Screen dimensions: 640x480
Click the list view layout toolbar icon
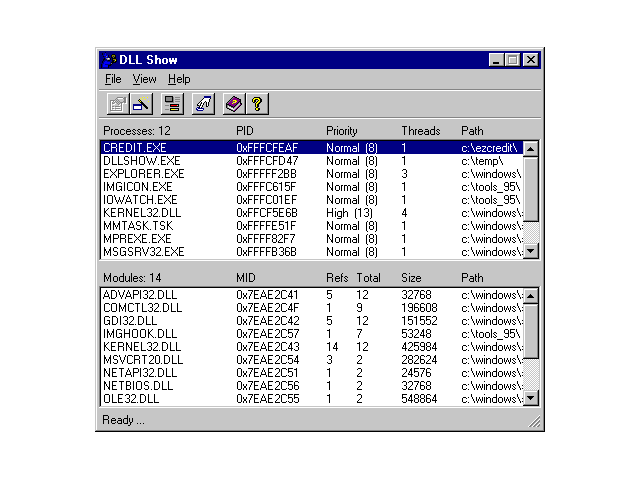click(x=173, y=103)
